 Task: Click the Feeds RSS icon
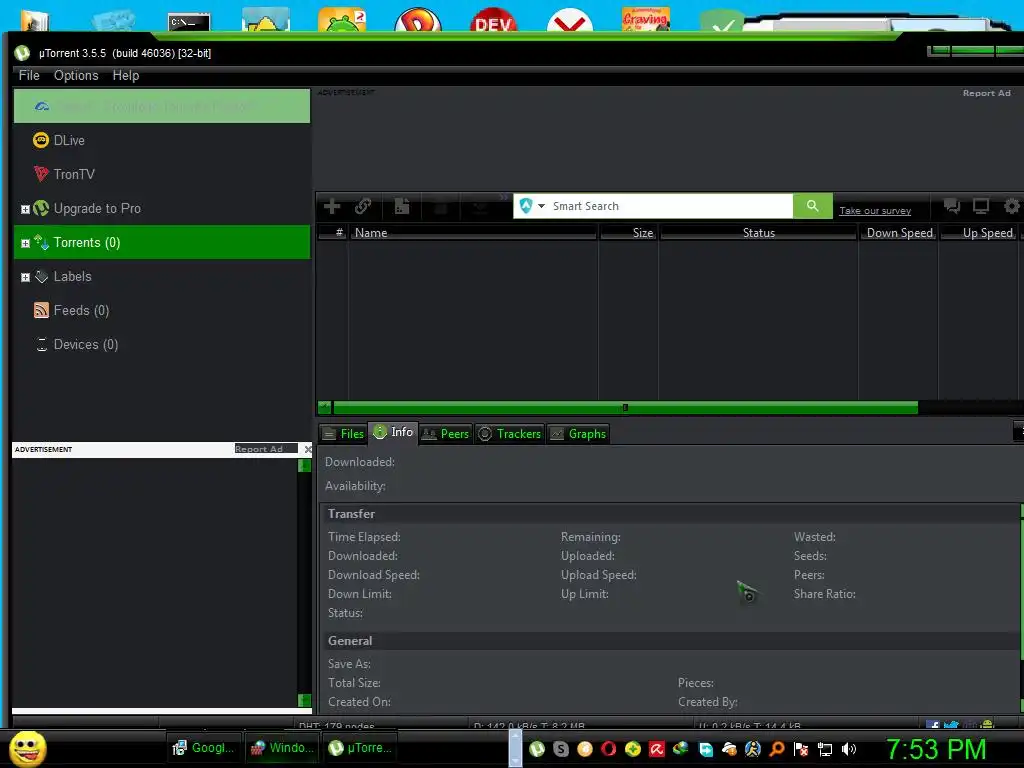41,310
